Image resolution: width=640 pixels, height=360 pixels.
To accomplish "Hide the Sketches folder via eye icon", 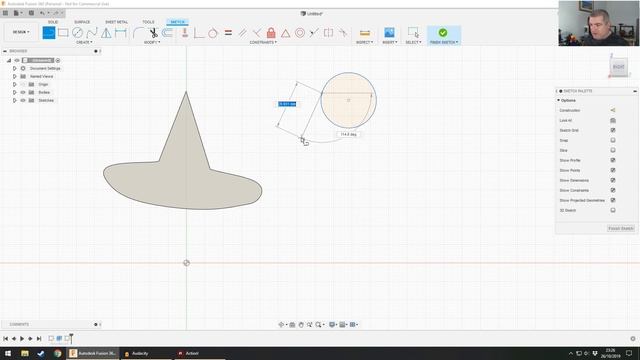I will (23, 100).
